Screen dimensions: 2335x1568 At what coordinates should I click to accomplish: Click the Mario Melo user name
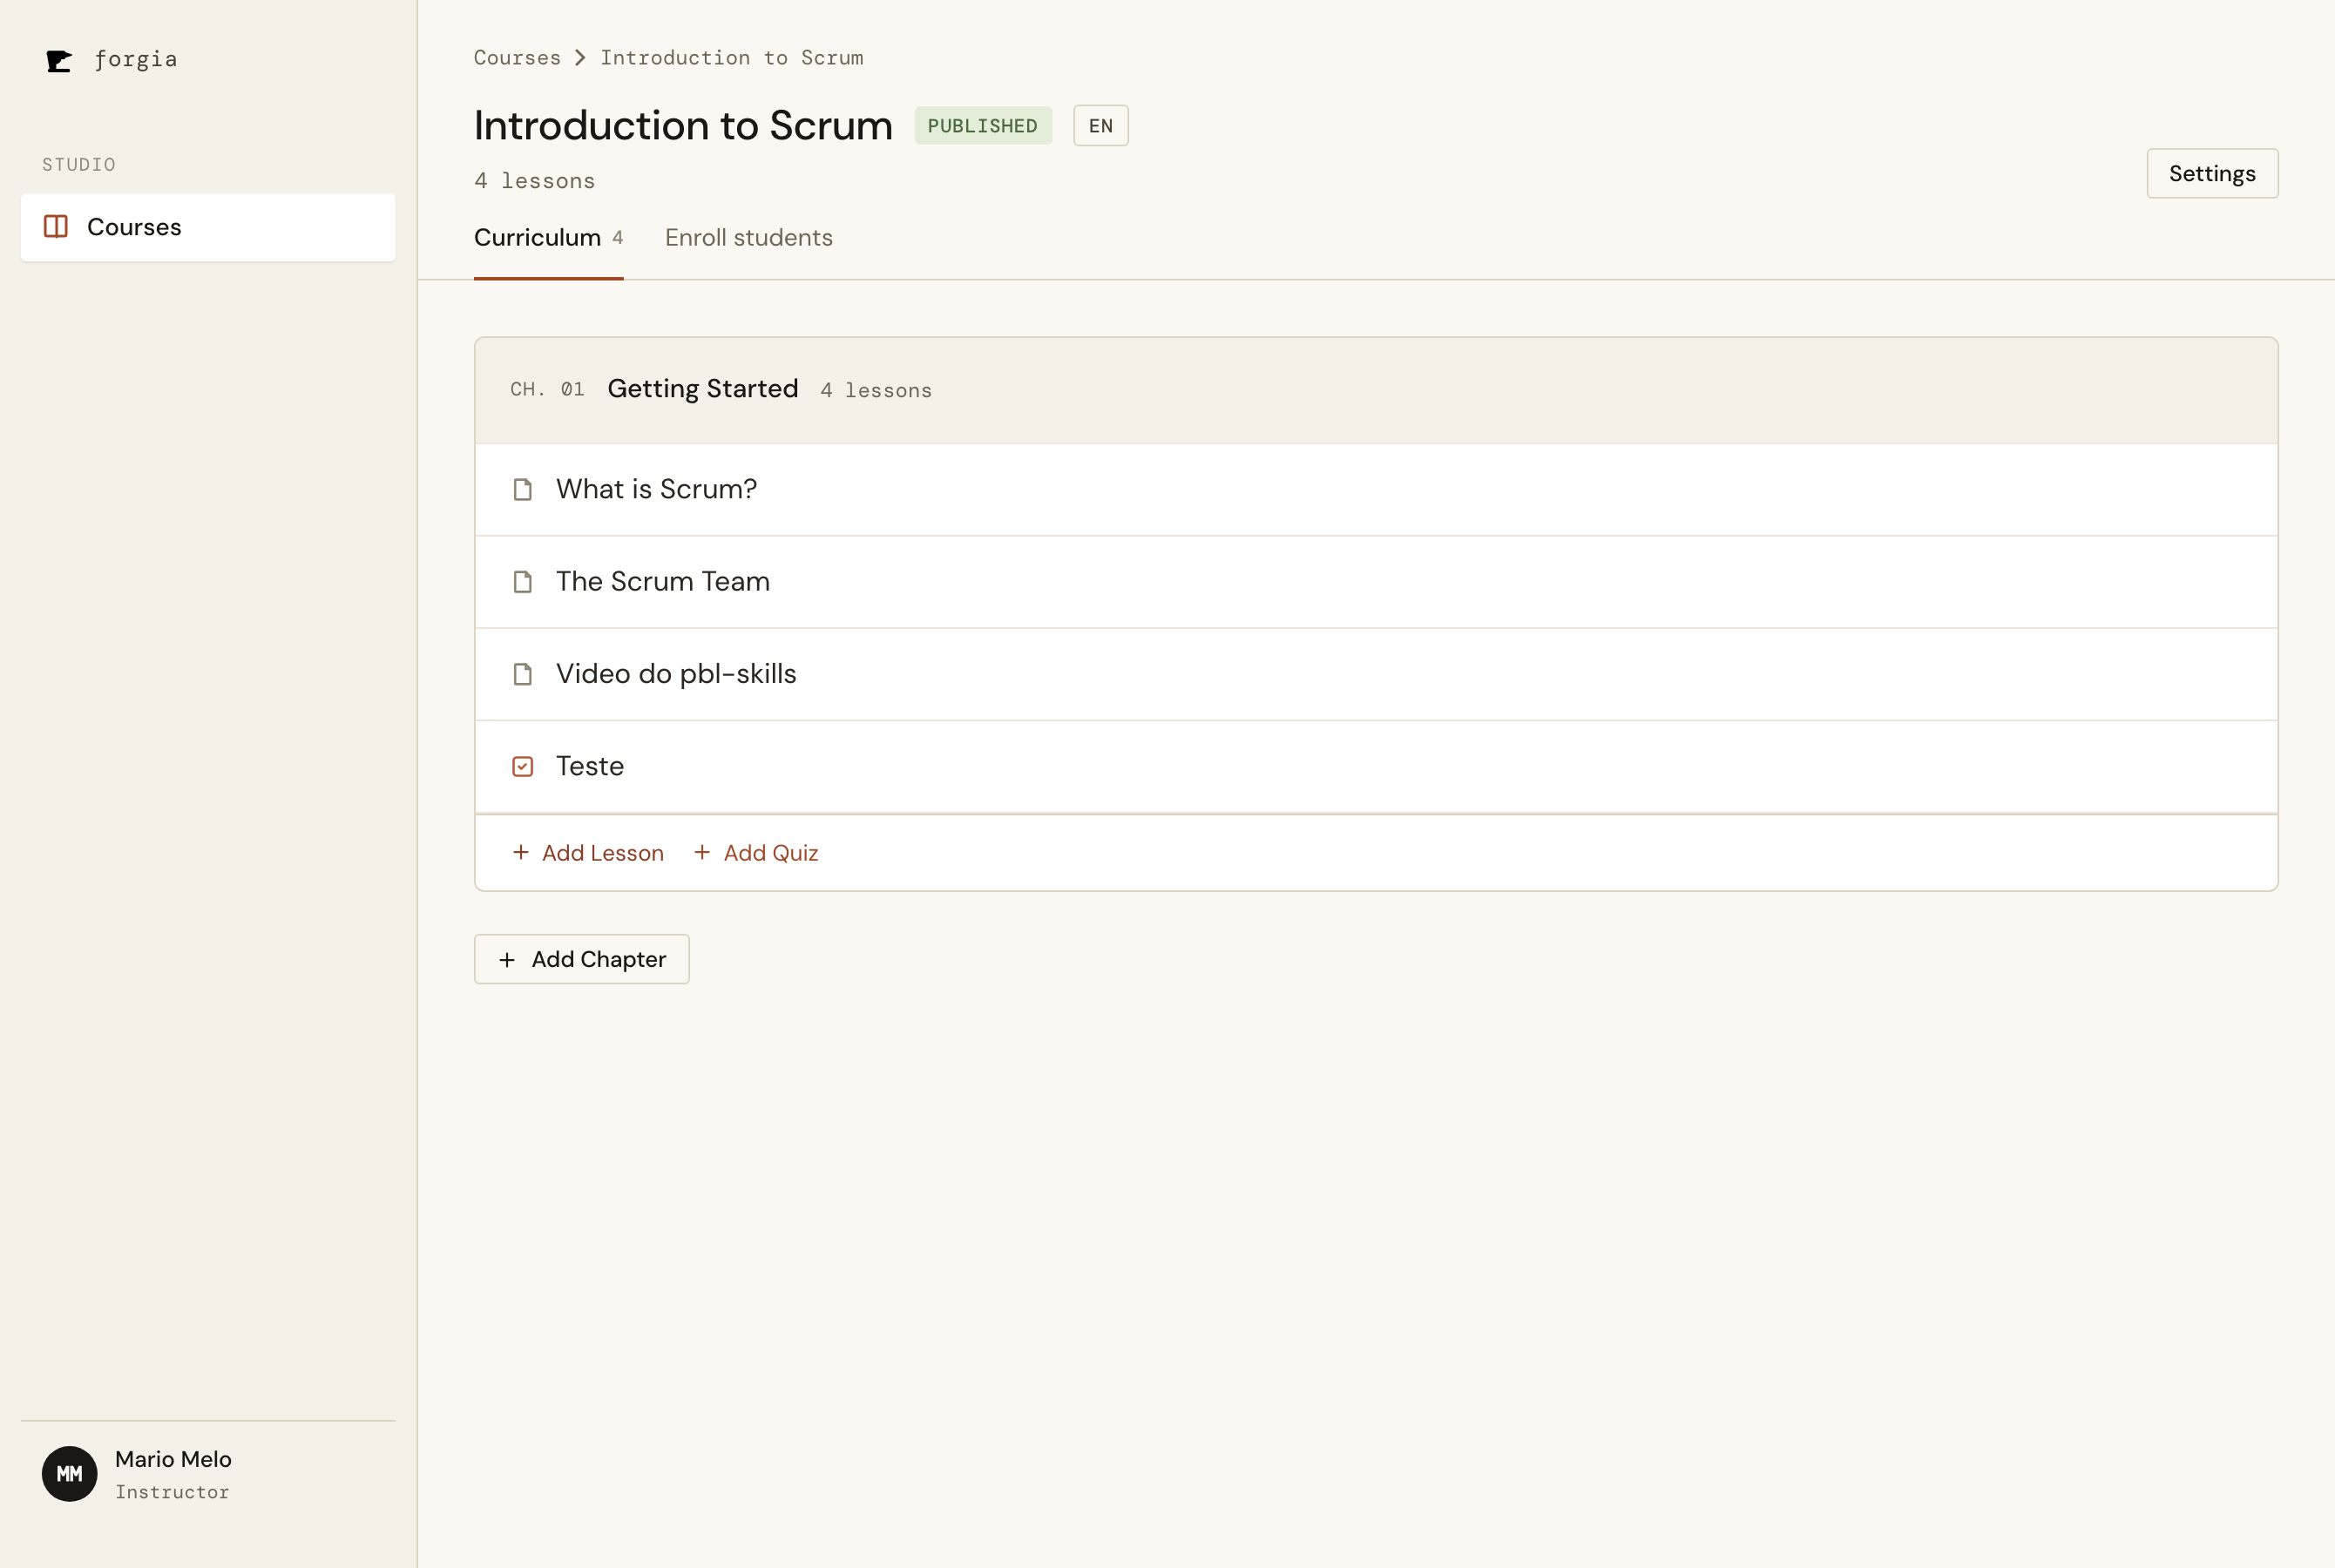[x=173, y=1459]
